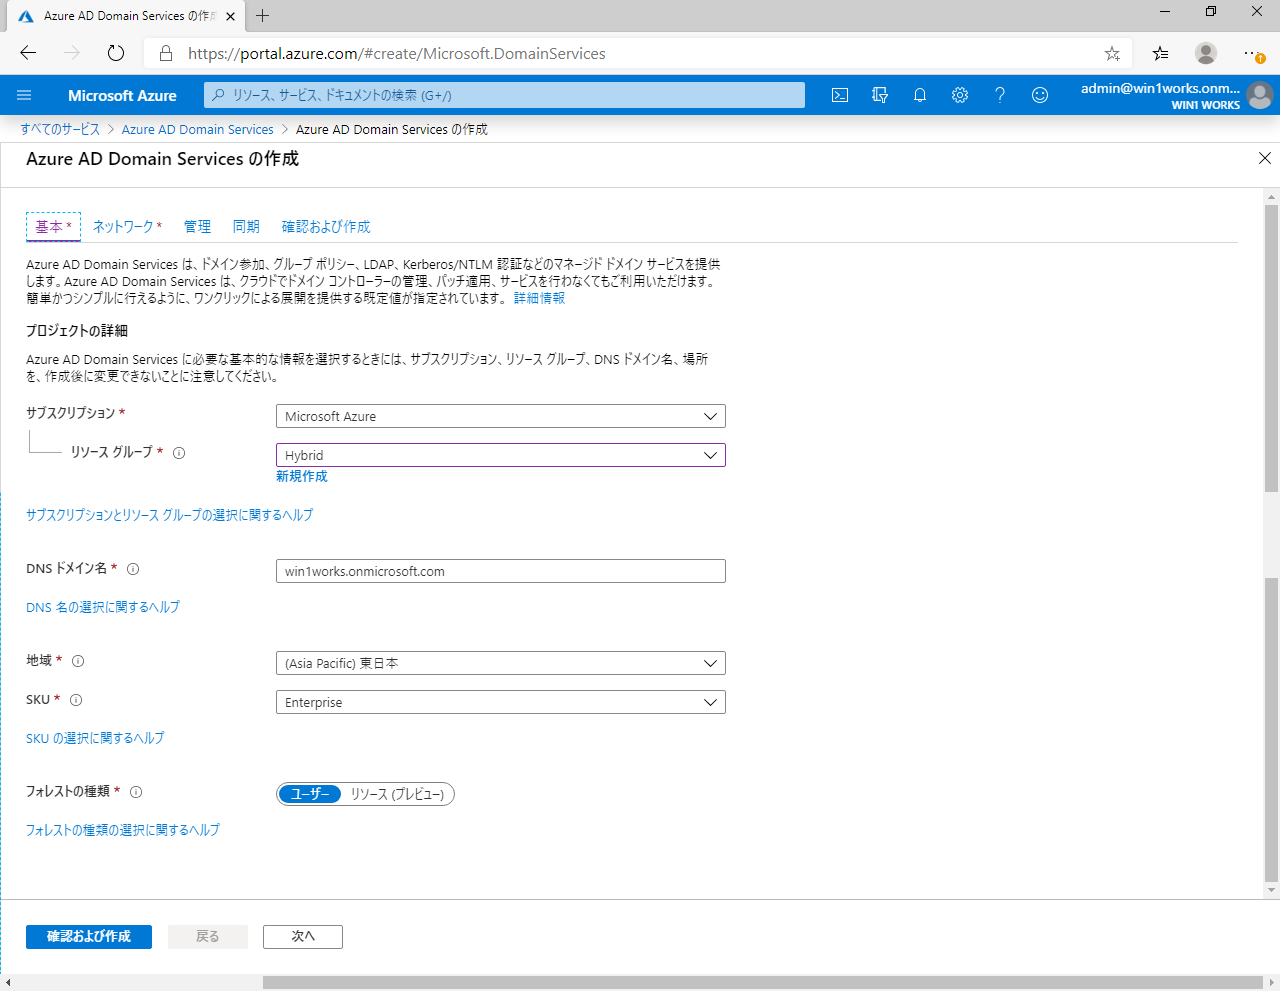Click the browser forward arrow

point(72,53)
